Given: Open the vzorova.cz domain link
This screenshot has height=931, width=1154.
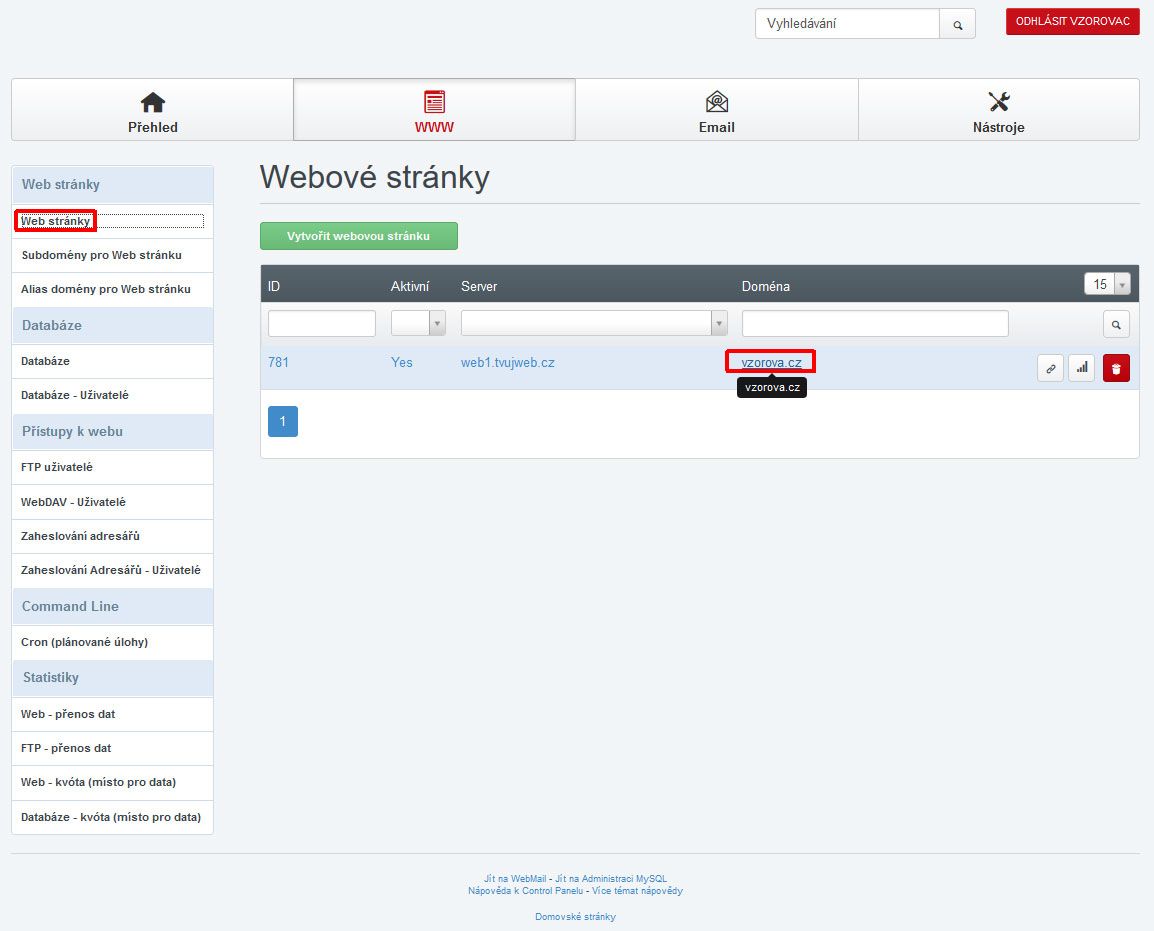Looking at the screenshot, I should (x=771, y=362).
